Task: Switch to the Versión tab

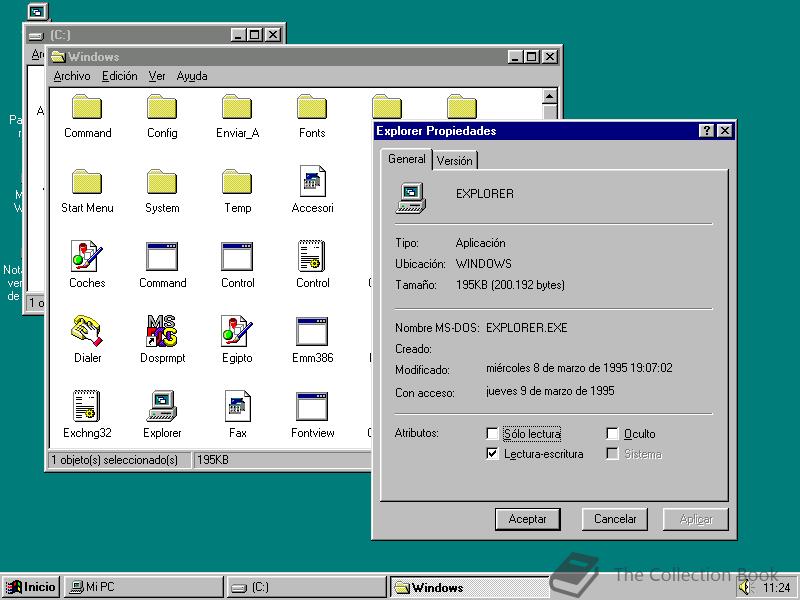Action: [455, 161]
